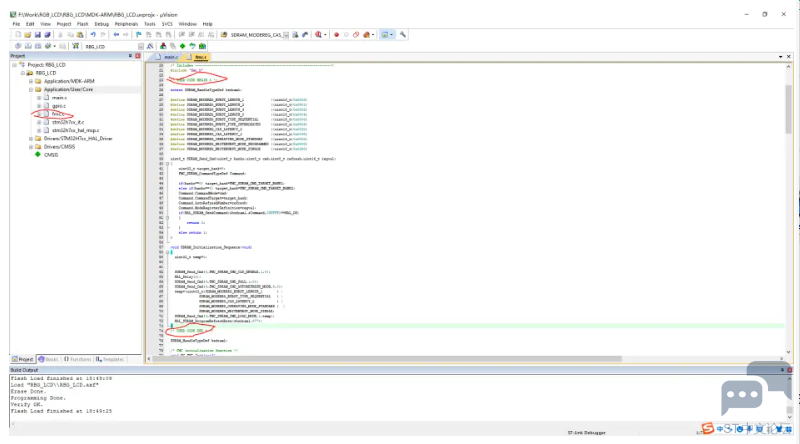Enable or disable breakpoint hollow circle icon
The width and height of the screenshot is (800, 444).
pyautogui.click(x=346, y=35)
